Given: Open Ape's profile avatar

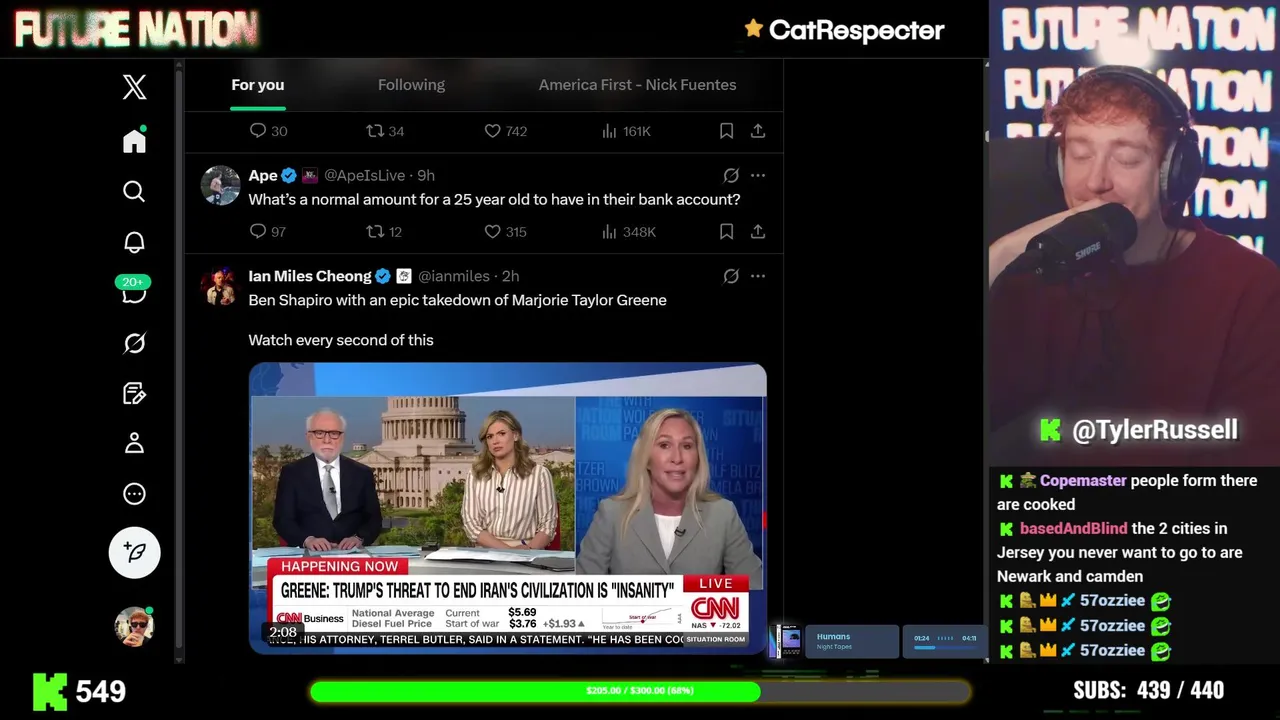Looking at the screenshot, I should [220, 186].
